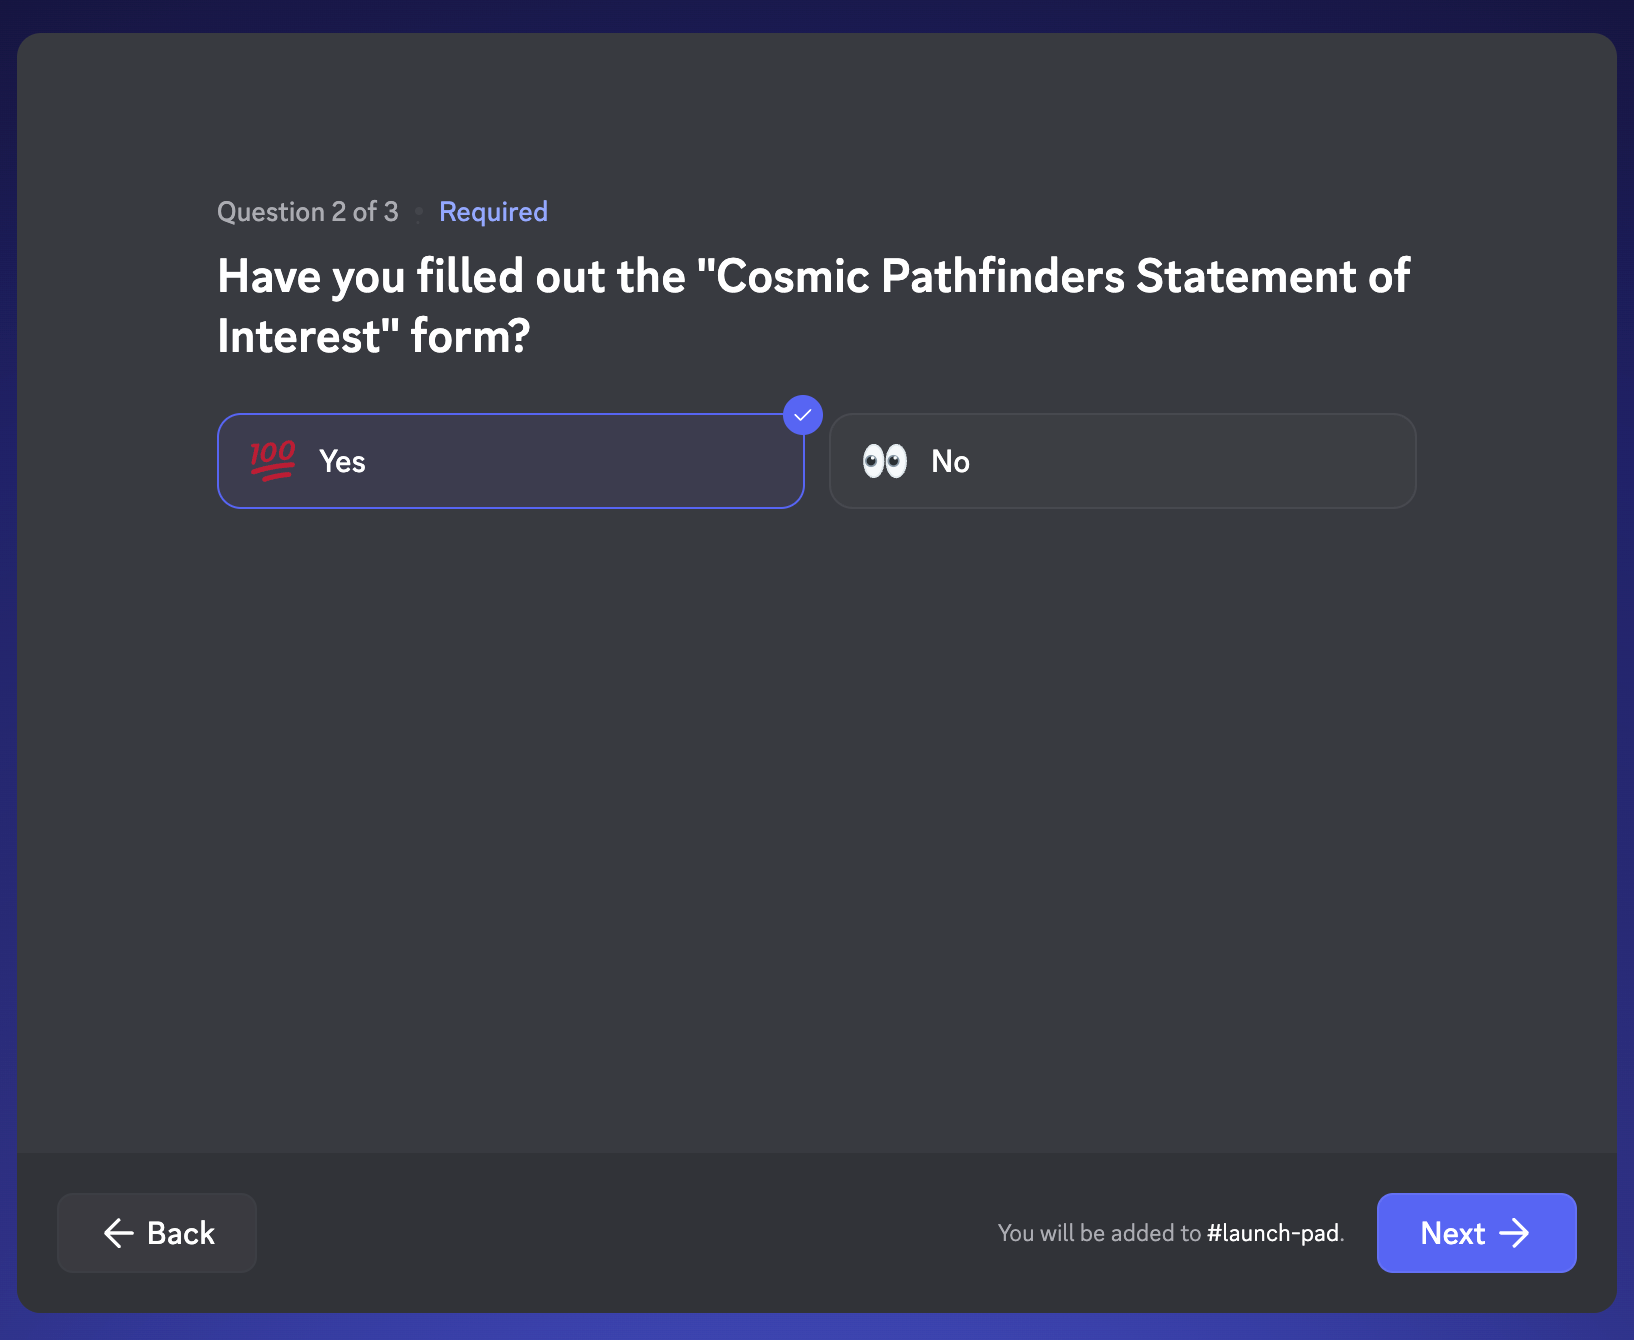Click the dot separator before "Required"
This screenshot has height=1340, width=1634.
pyautogui.click(x=418, y=212)
